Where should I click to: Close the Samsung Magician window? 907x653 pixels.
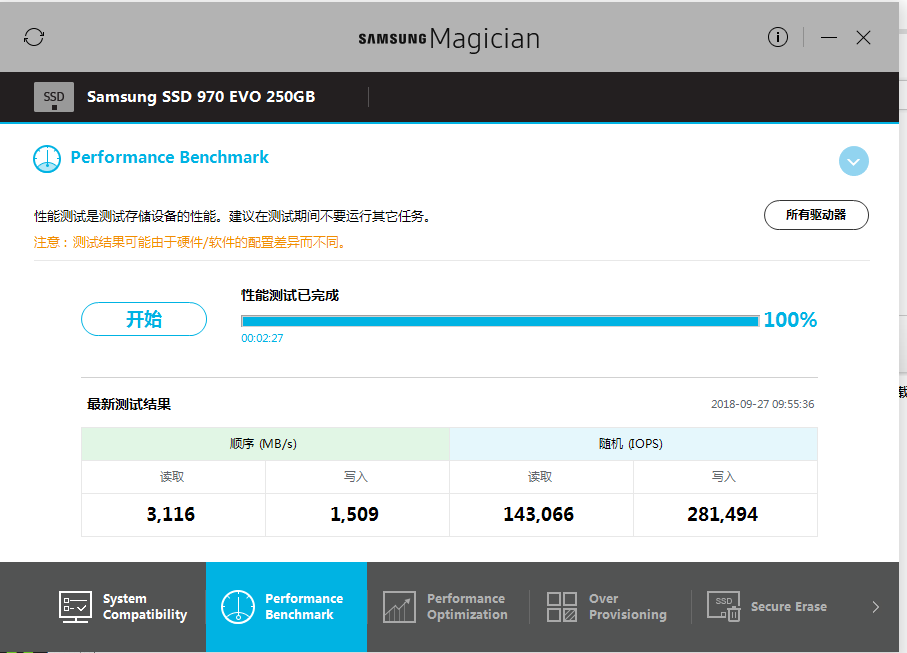863,38
